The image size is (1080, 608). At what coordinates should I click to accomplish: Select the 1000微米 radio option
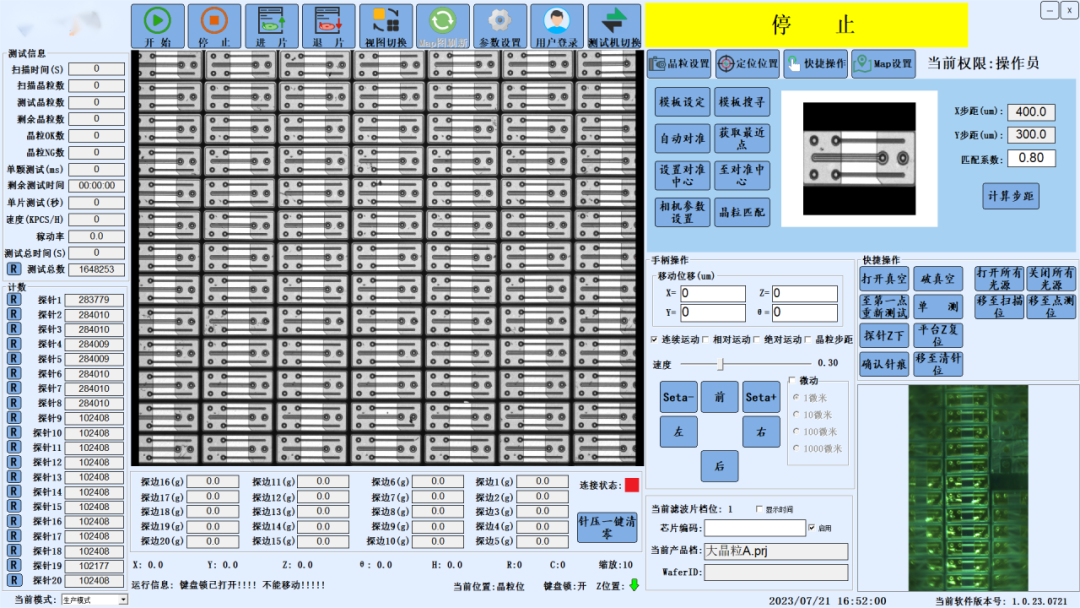[796, 448]
